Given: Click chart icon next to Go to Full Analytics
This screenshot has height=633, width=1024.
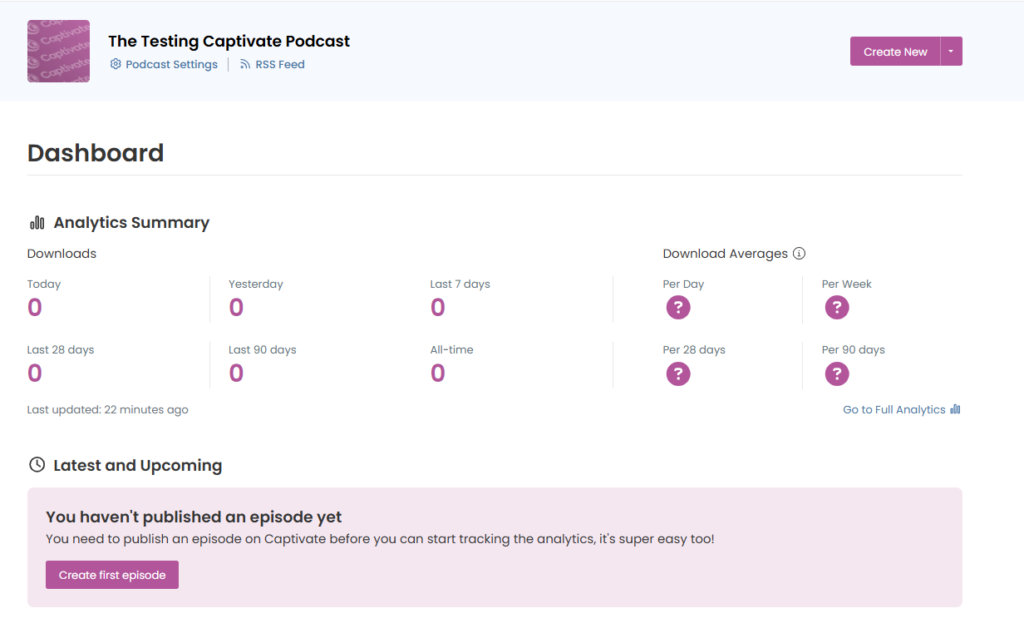Looking at the screenshot, I should (x=955, y=410).
